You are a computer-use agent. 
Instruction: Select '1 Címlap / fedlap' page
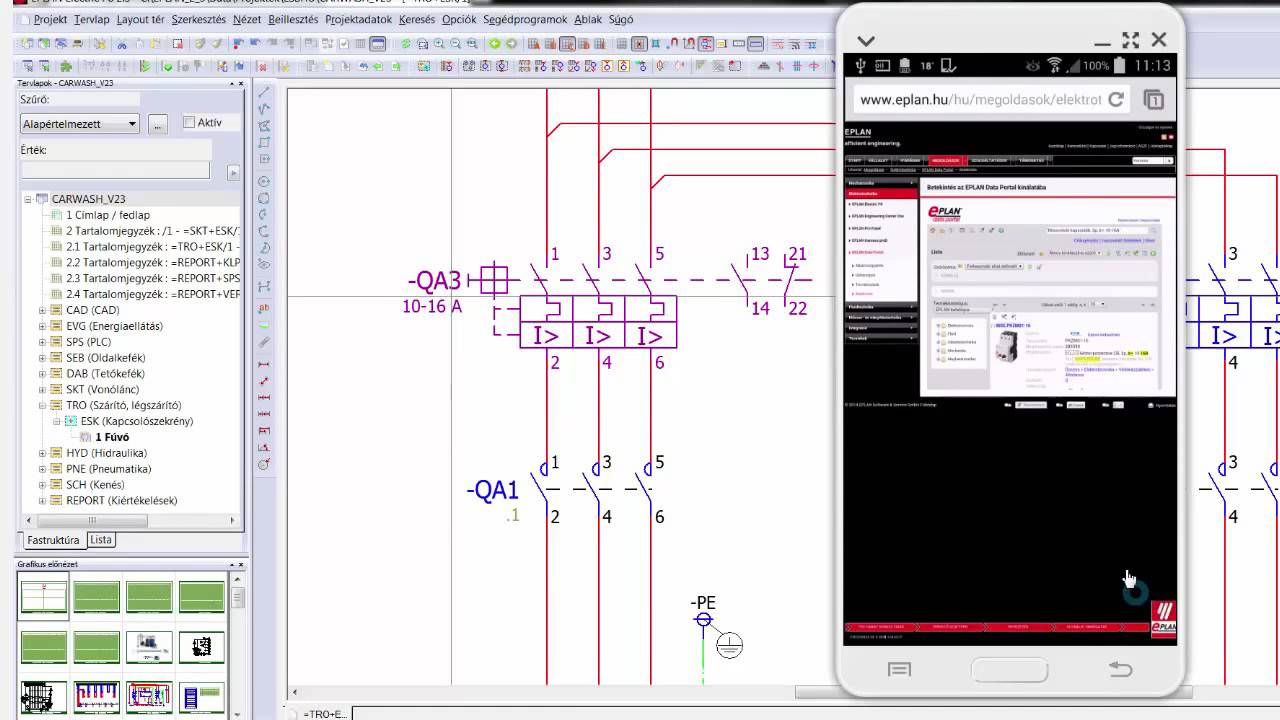click(107, 215)
